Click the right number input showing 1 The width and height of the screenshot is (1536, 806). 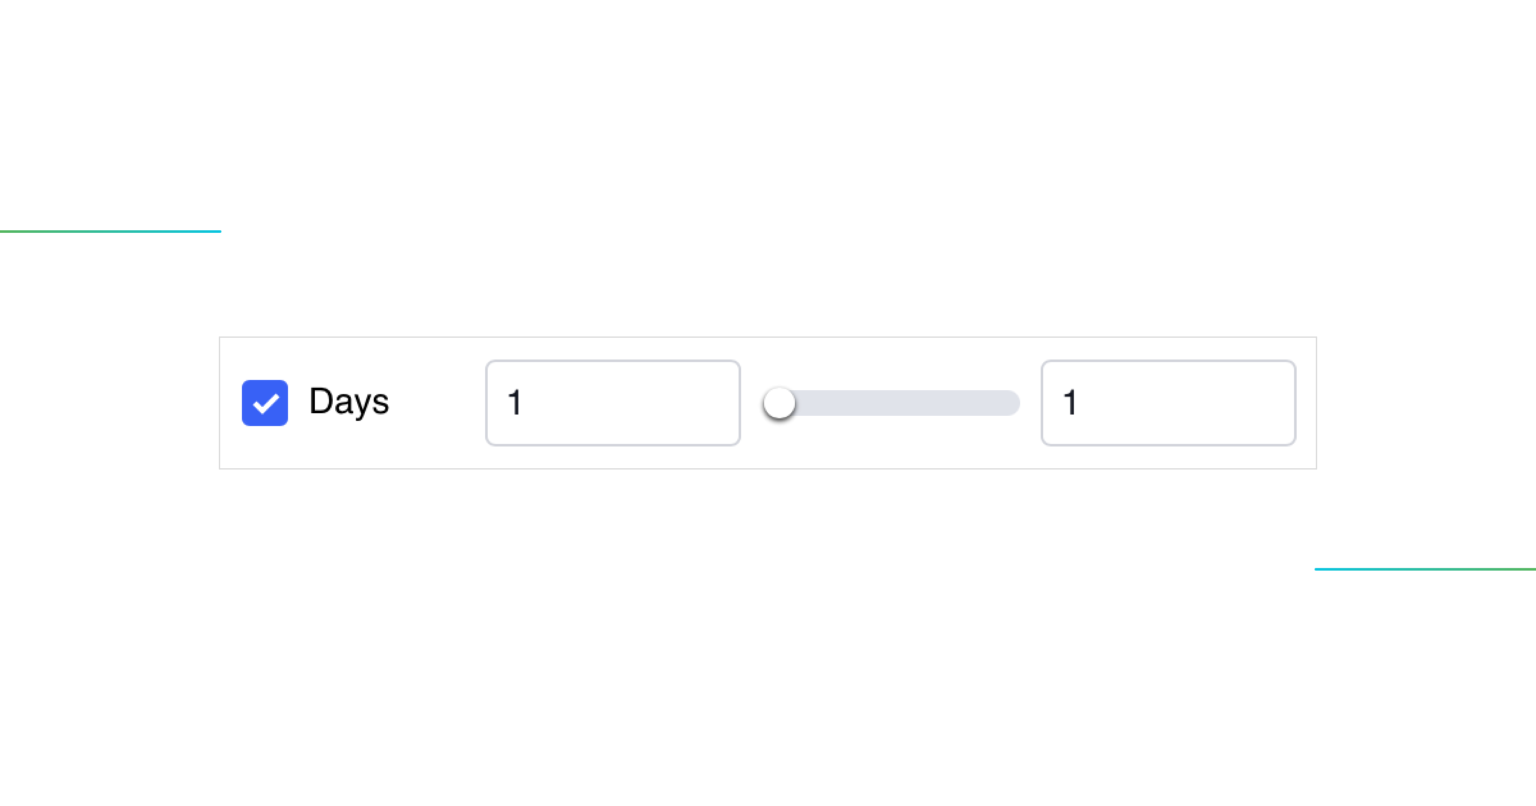coord(1168,403)
